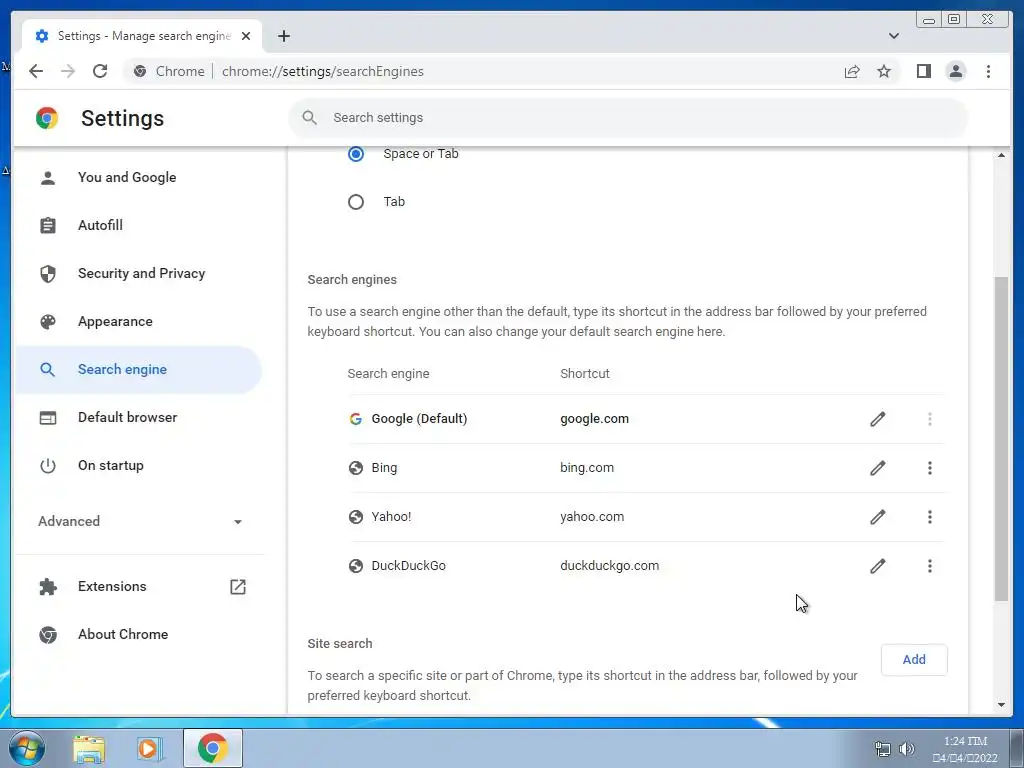Click the scrollbar up arrow
This screenshot has height=768, width=1024.
tap(1001, 155)
